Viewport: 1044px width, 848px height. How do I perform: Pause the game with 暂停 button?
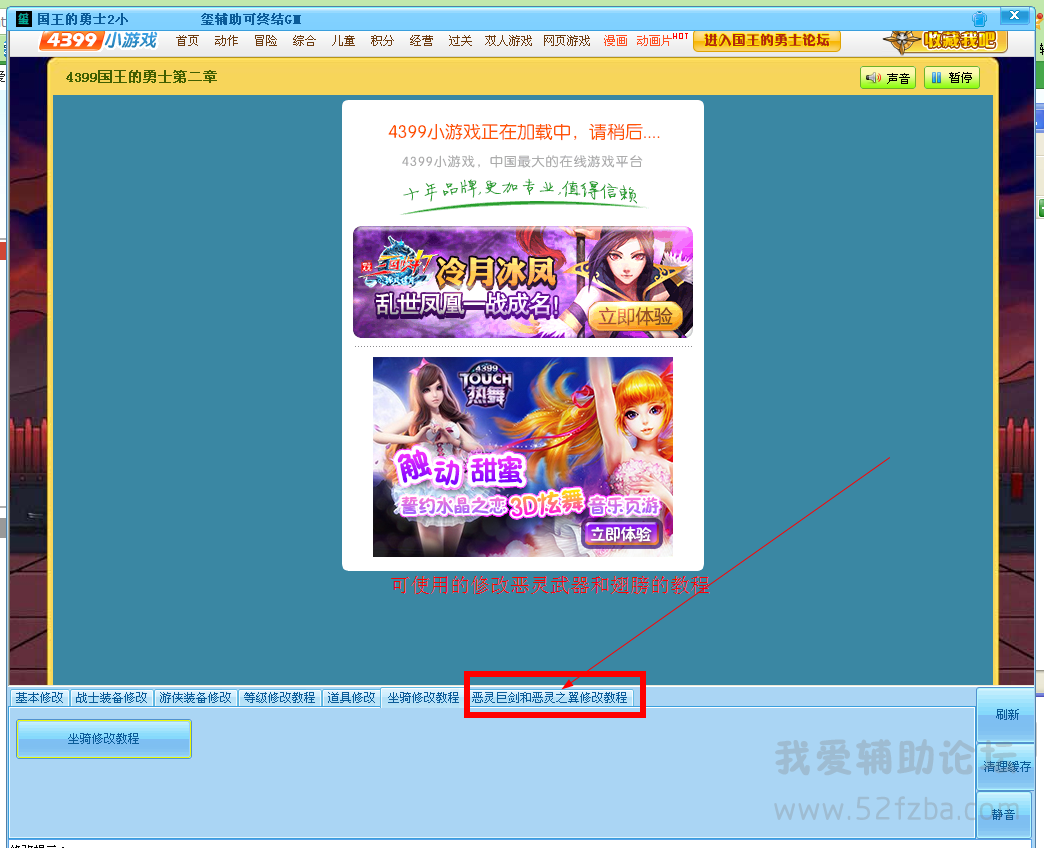(951, 78)
